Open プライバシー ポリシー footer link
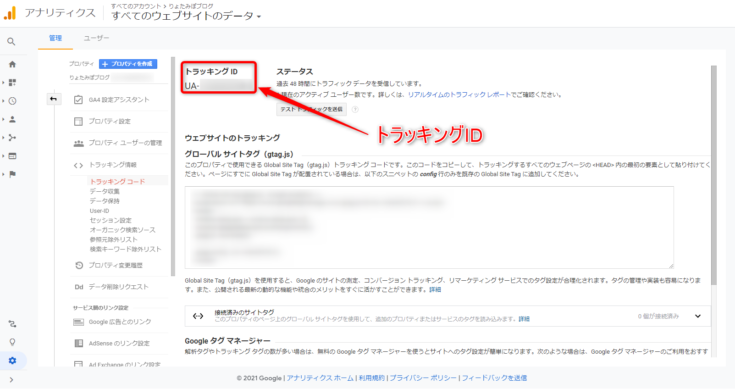735x389 pixels. [x=423, y=378]
